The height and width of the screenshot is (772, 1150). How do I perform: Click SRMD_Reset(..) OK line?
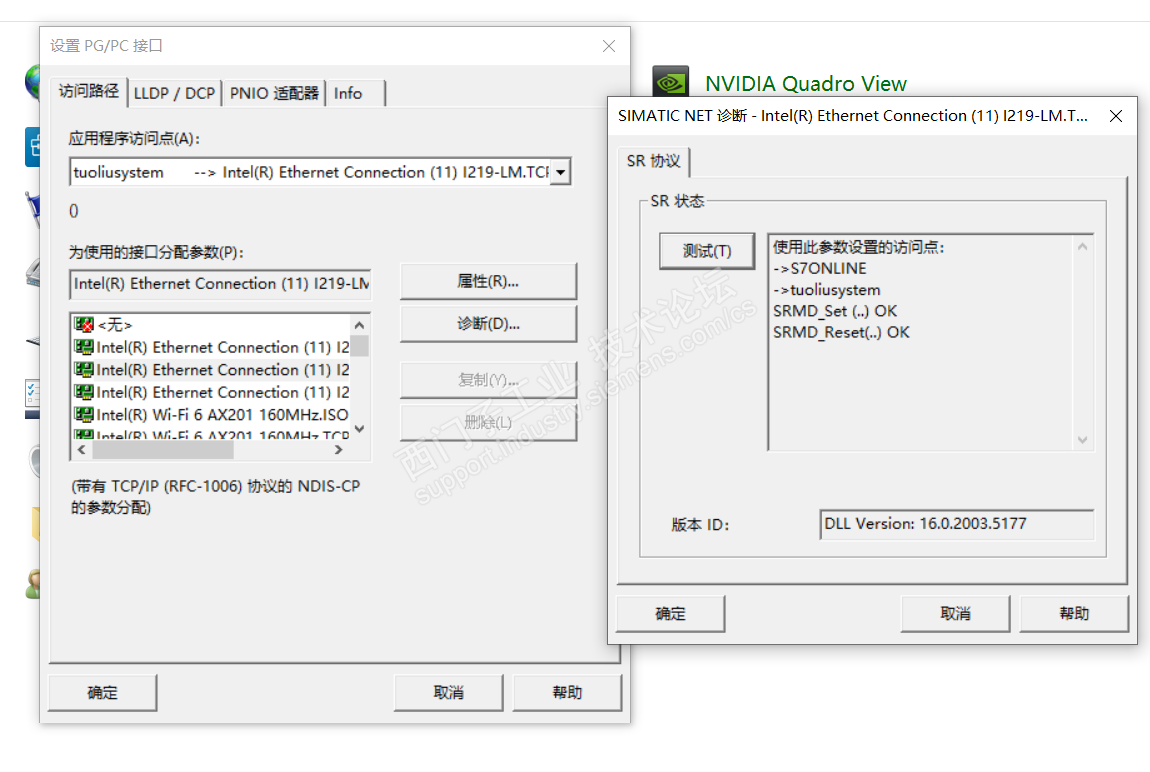point(841,332)
